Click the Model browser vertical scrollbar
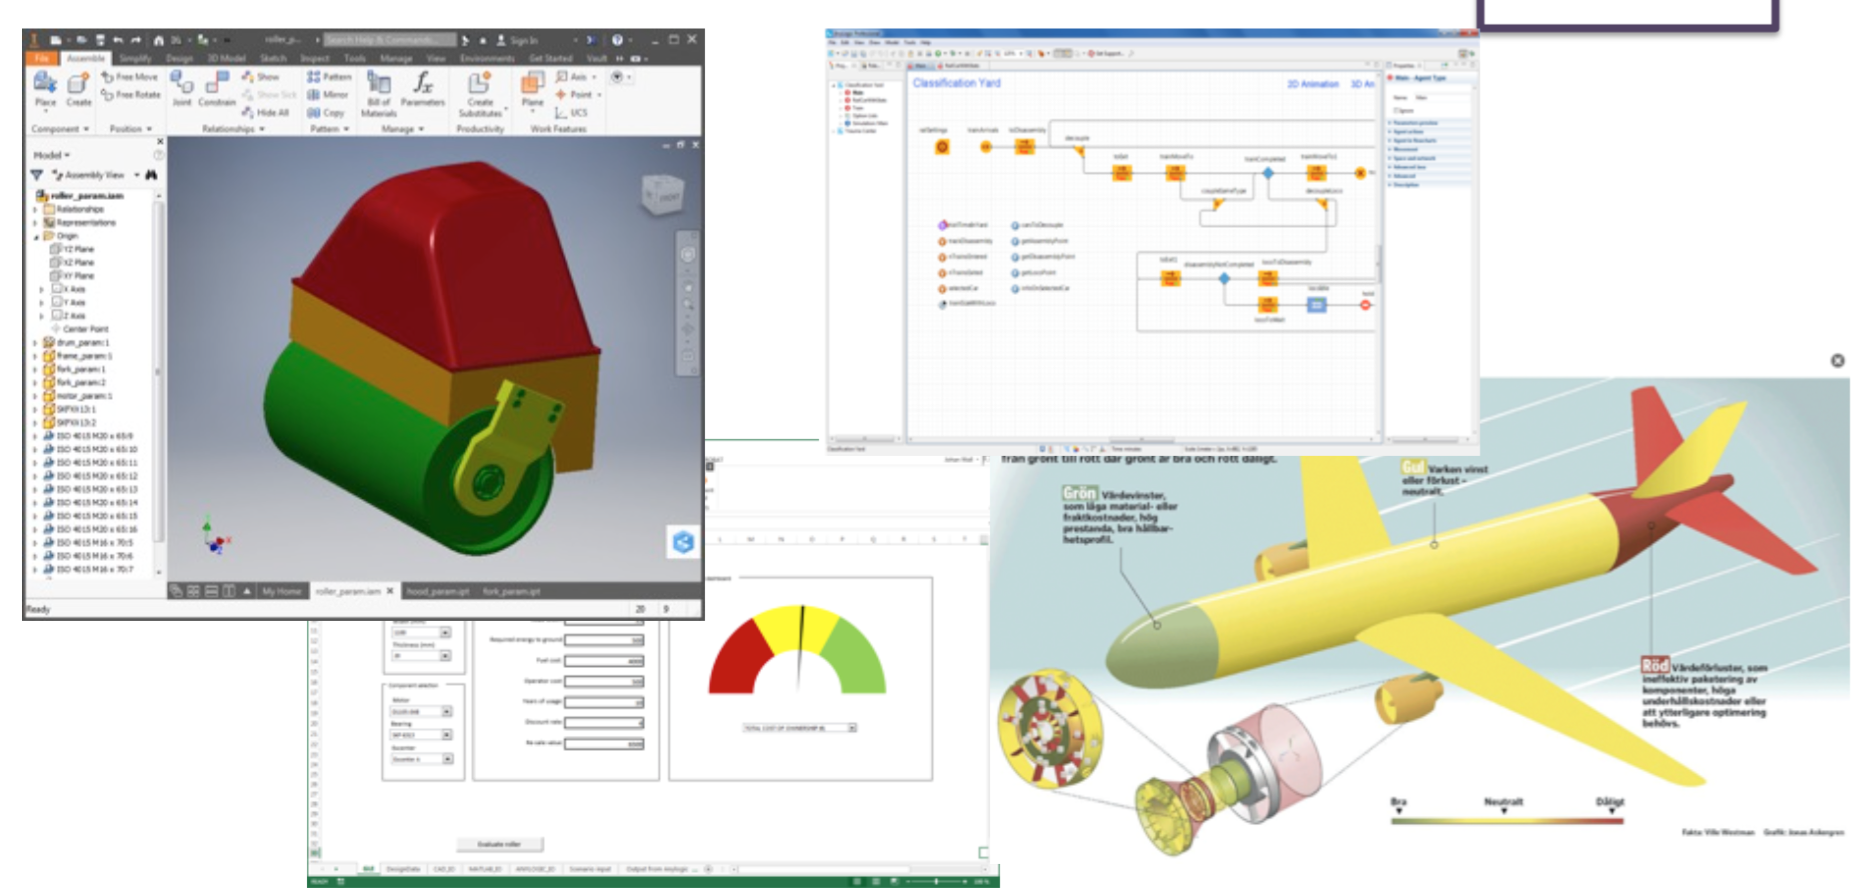 [x=157, y=385]
